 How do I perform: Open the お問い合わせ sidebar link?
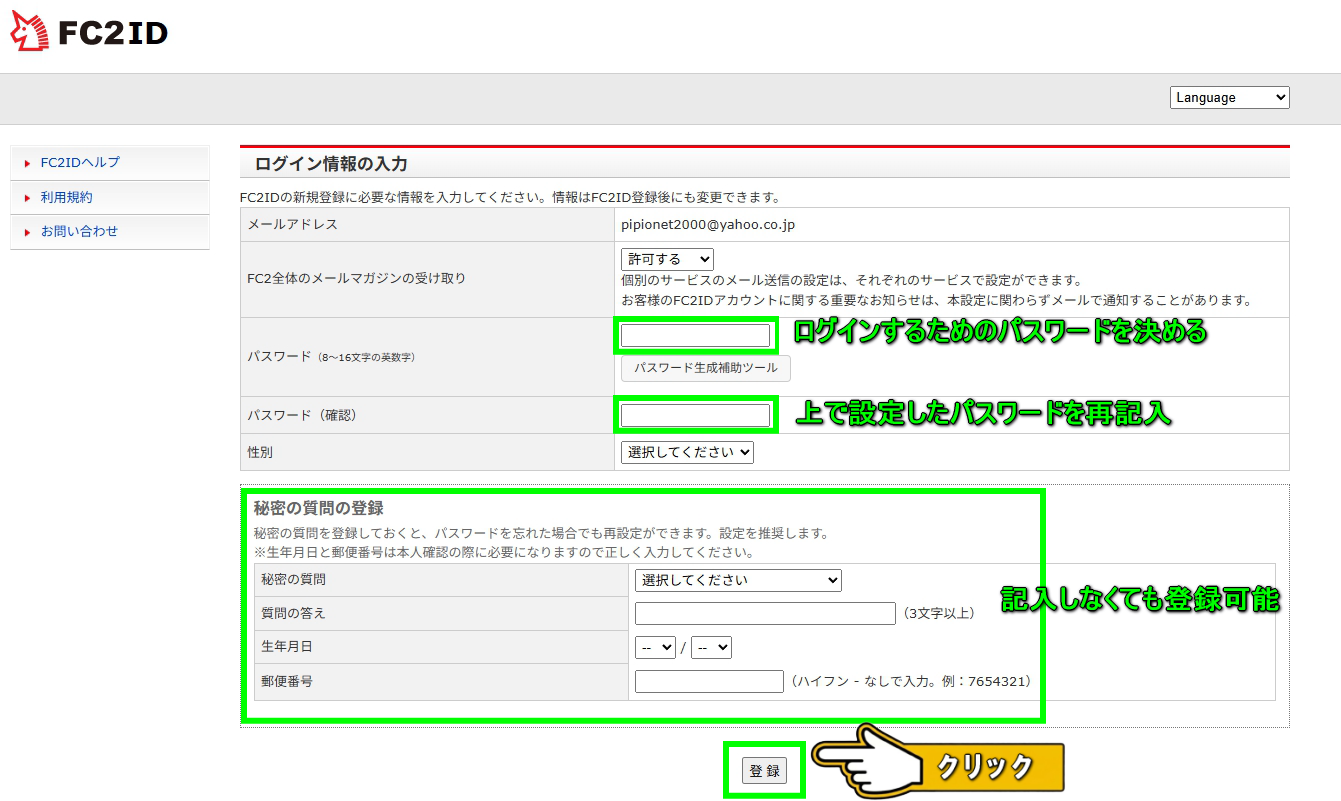(x=79, y=231)
